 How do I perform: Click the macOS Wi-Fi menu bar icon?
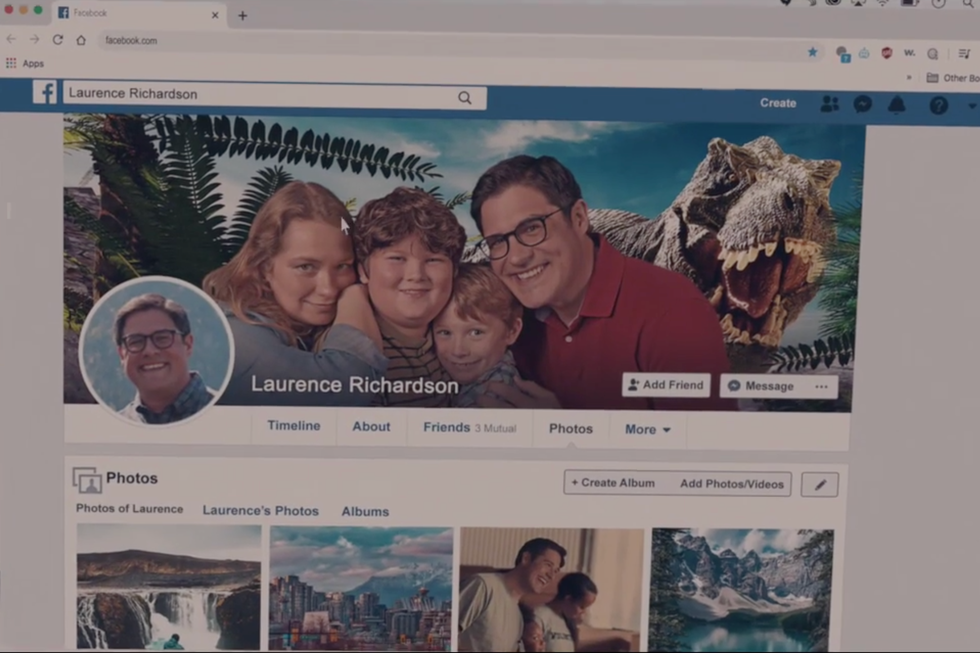pyautogui.click(x=882, y=3)
